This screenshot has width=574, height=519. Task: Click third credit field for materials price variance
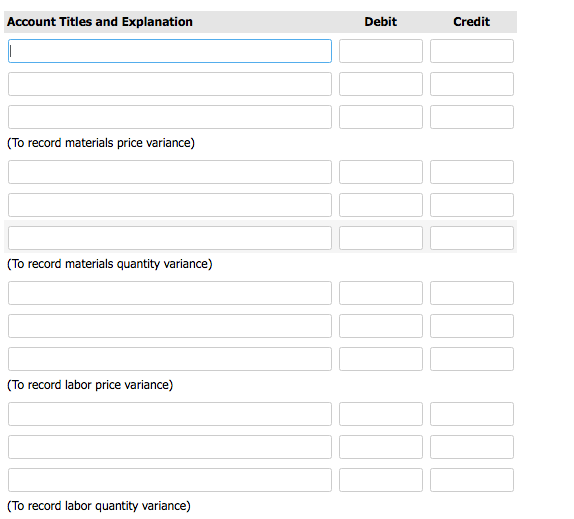click(x=472, y=117)
